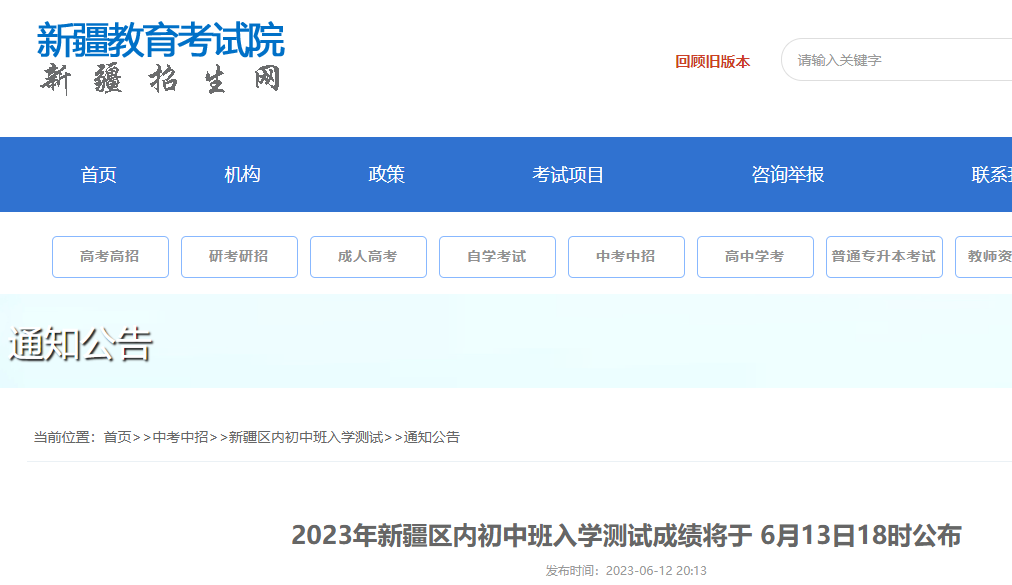This screenshot has height=585, width=1012.
Task: Click the article title about 6月13日18时公布
Action: 626,535
